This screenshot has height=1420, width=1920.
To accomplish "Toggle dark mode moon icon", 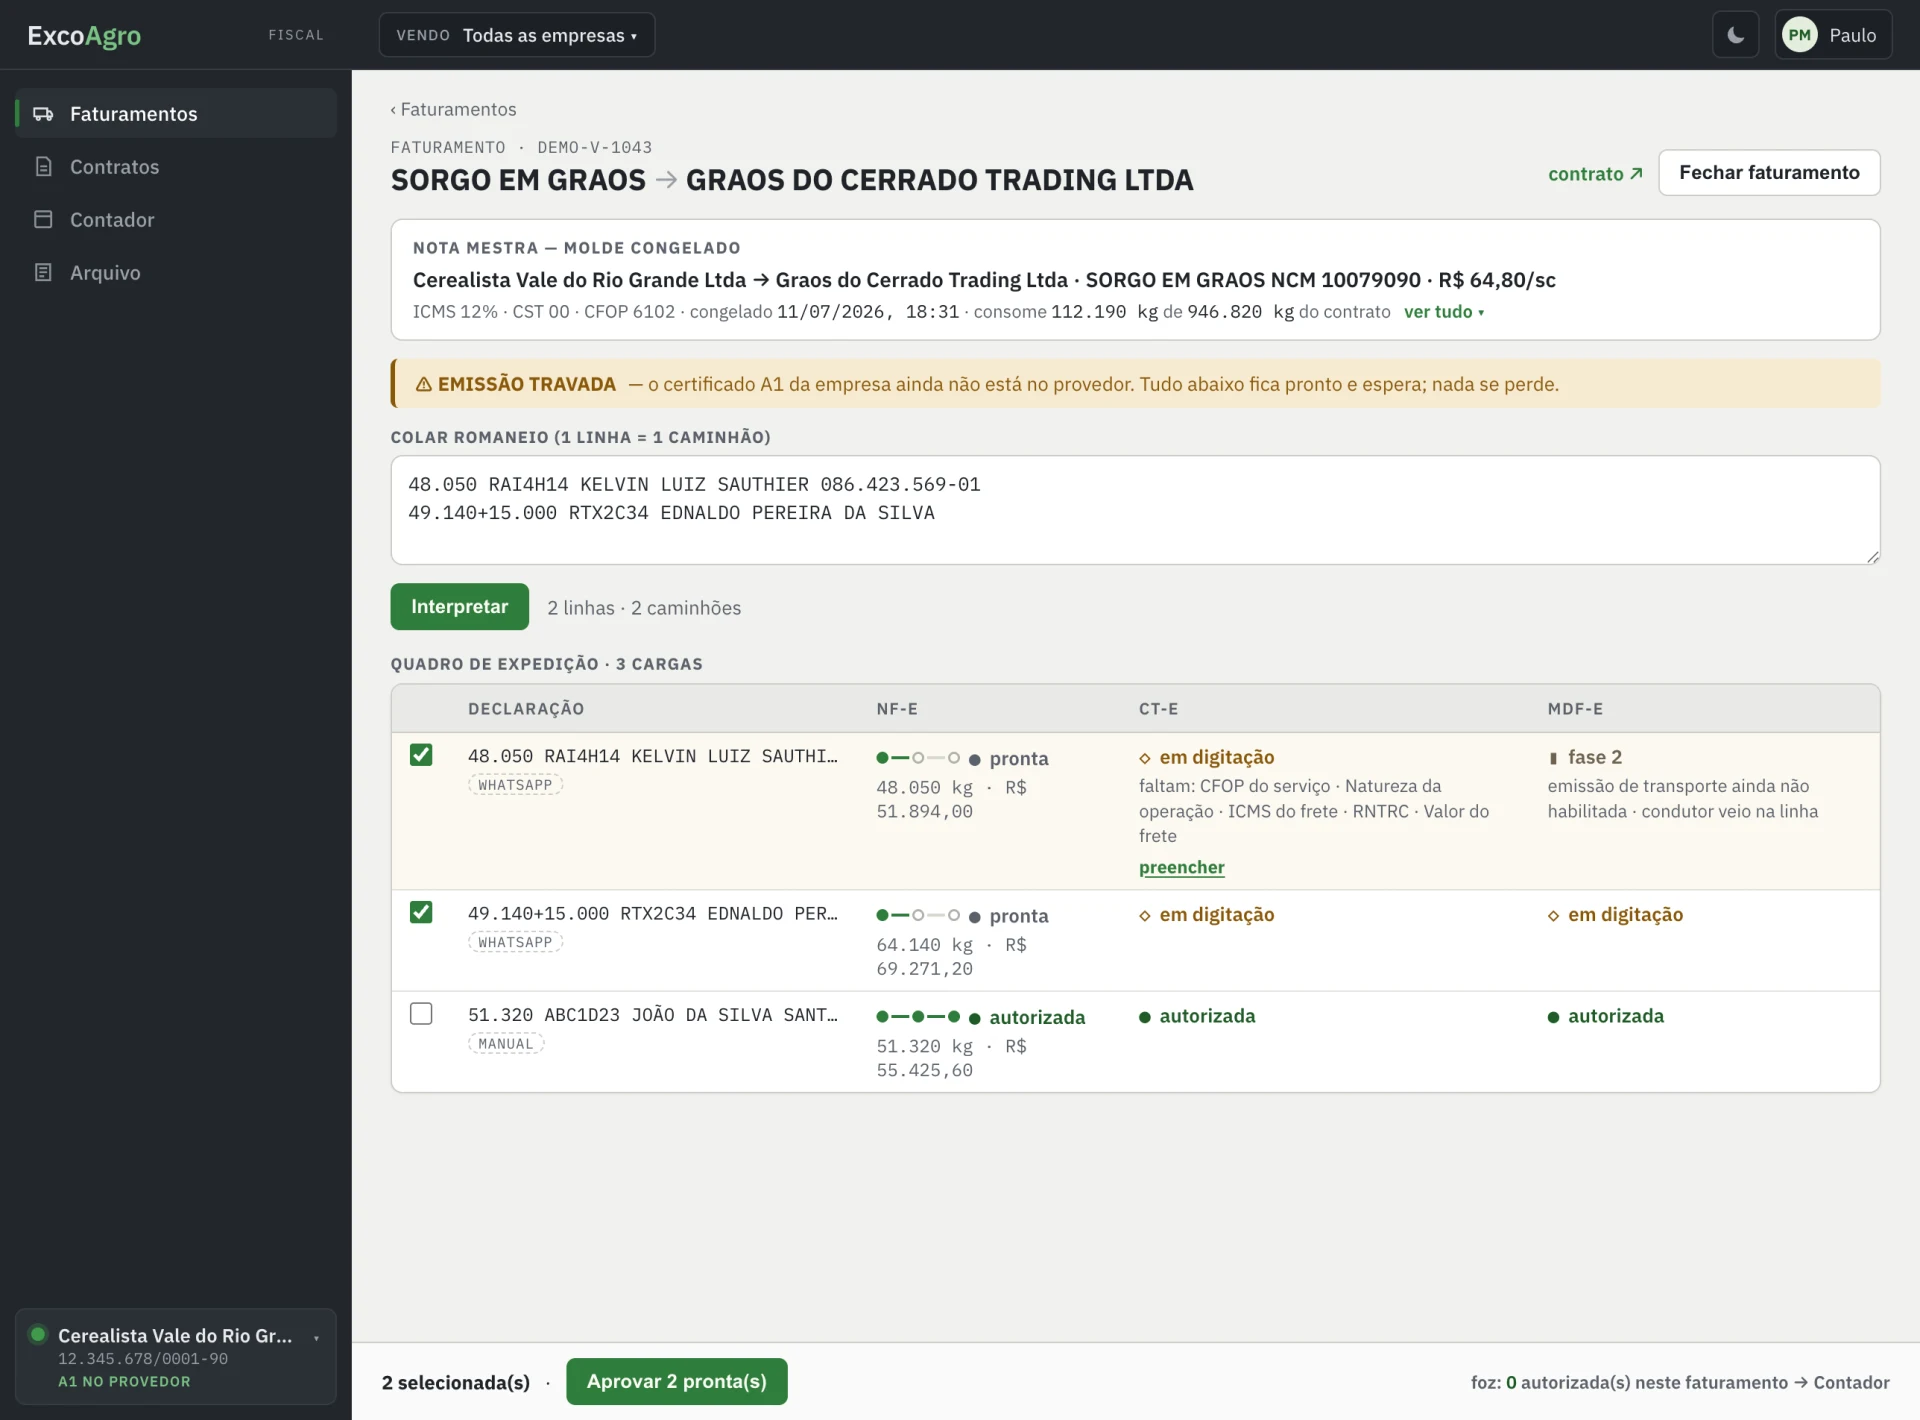I will tap(1735, 35).
